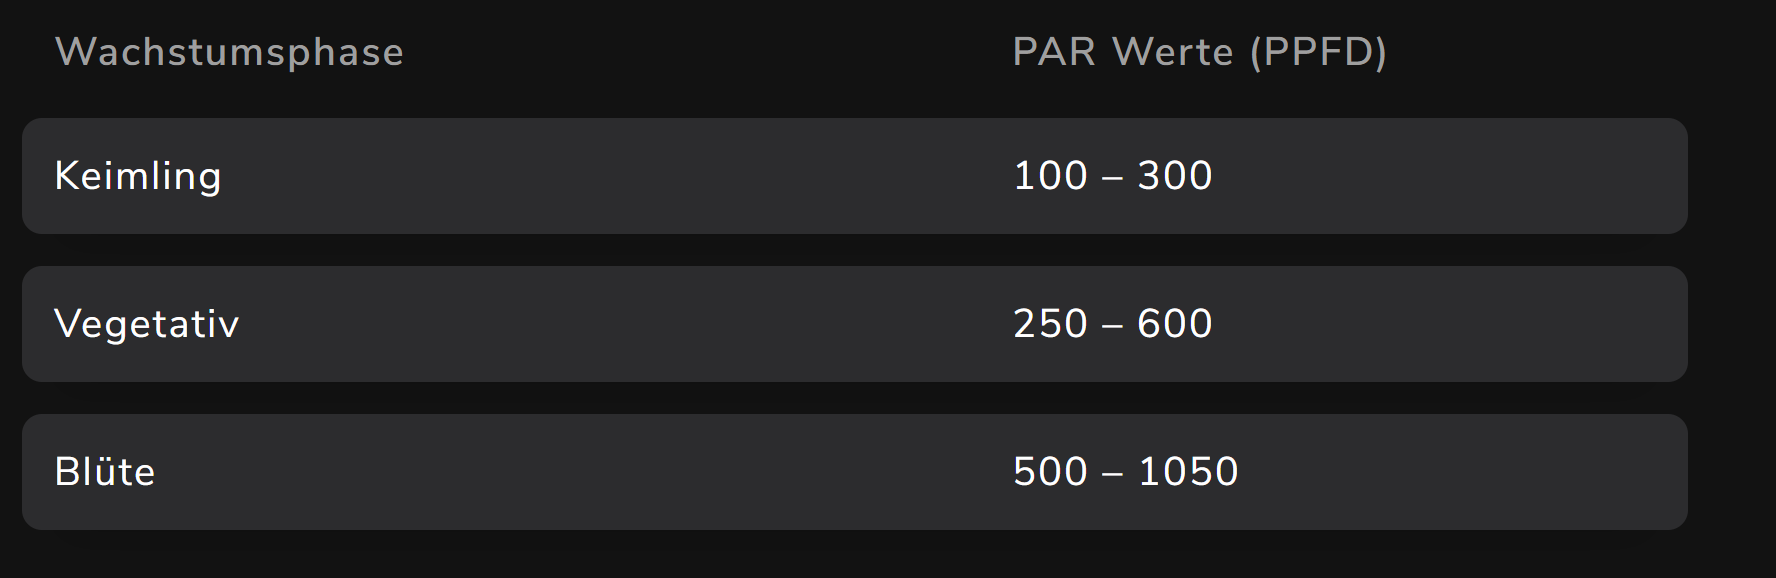The image size is (1776, 578).
Task: Select the Blüte label
Action: tap(105, 472)
